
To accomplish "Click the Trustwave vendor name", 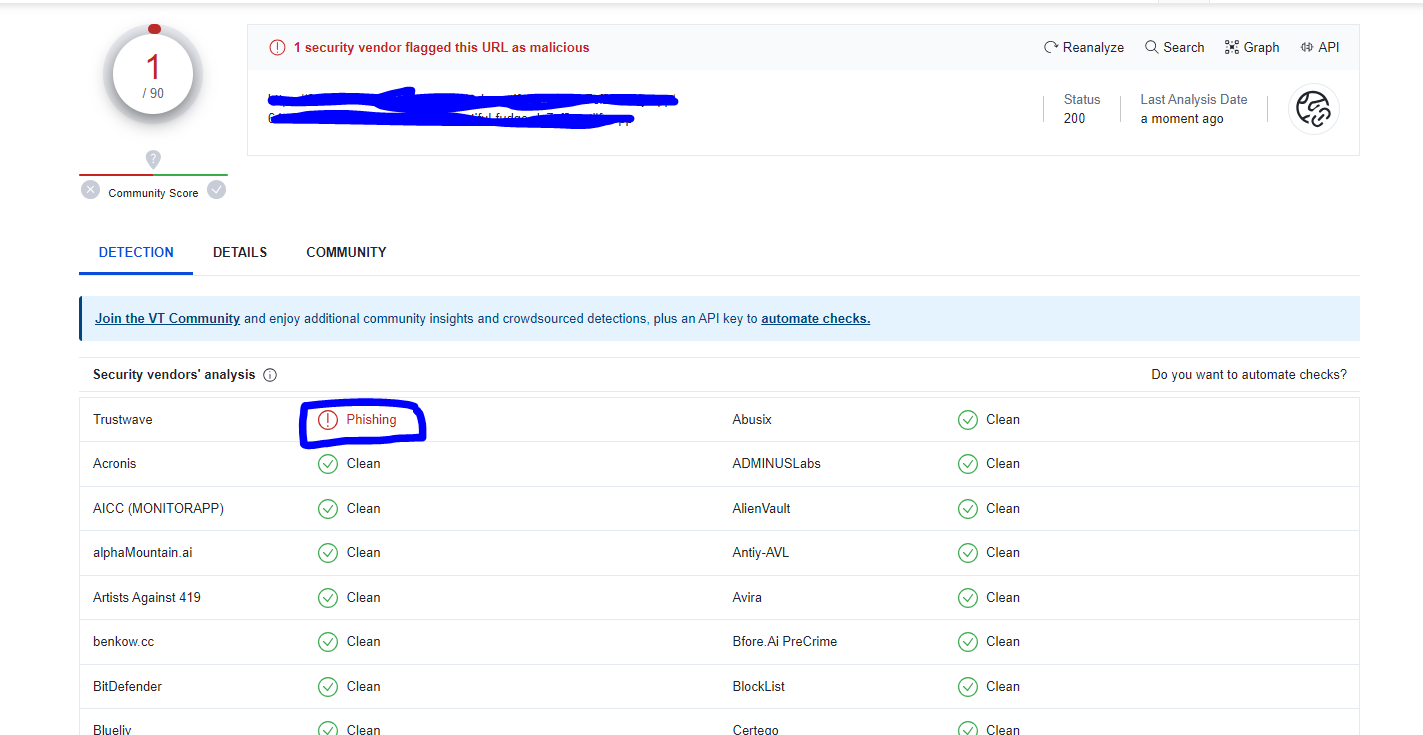I will click(123, 420).
